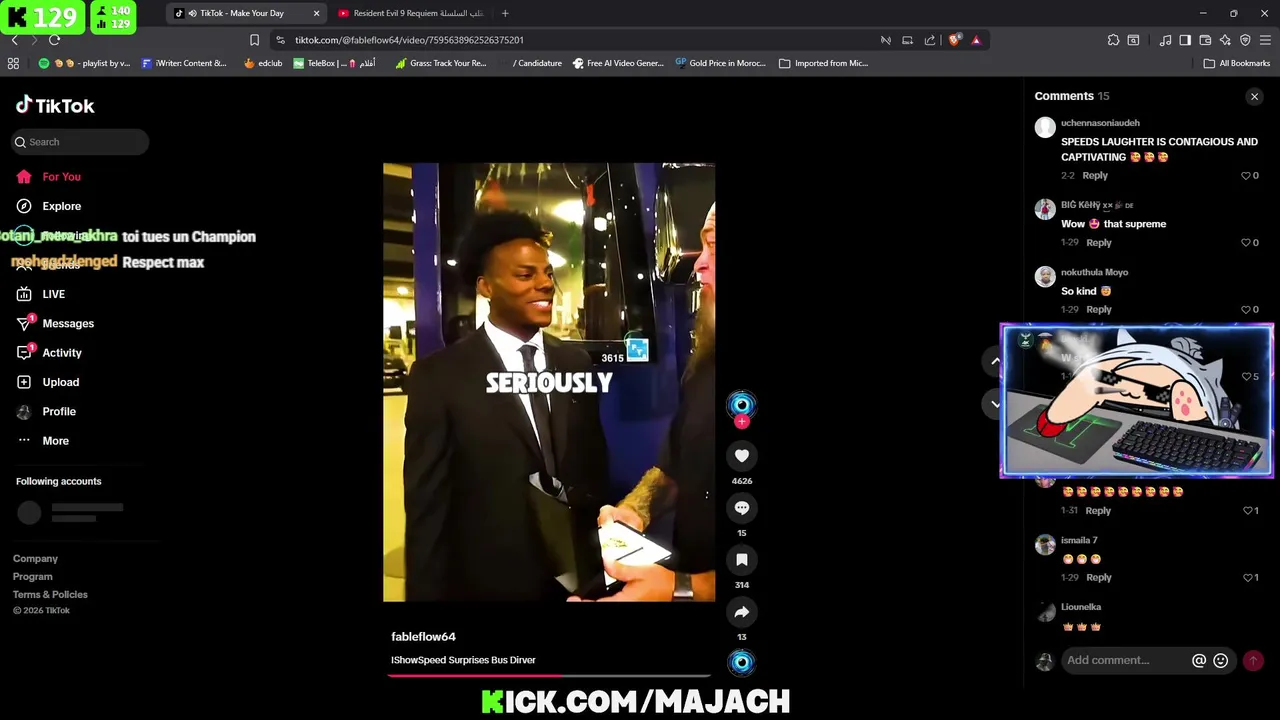Follow the creator via red plus
1280x720 pixels.
(x=742, y=422)
